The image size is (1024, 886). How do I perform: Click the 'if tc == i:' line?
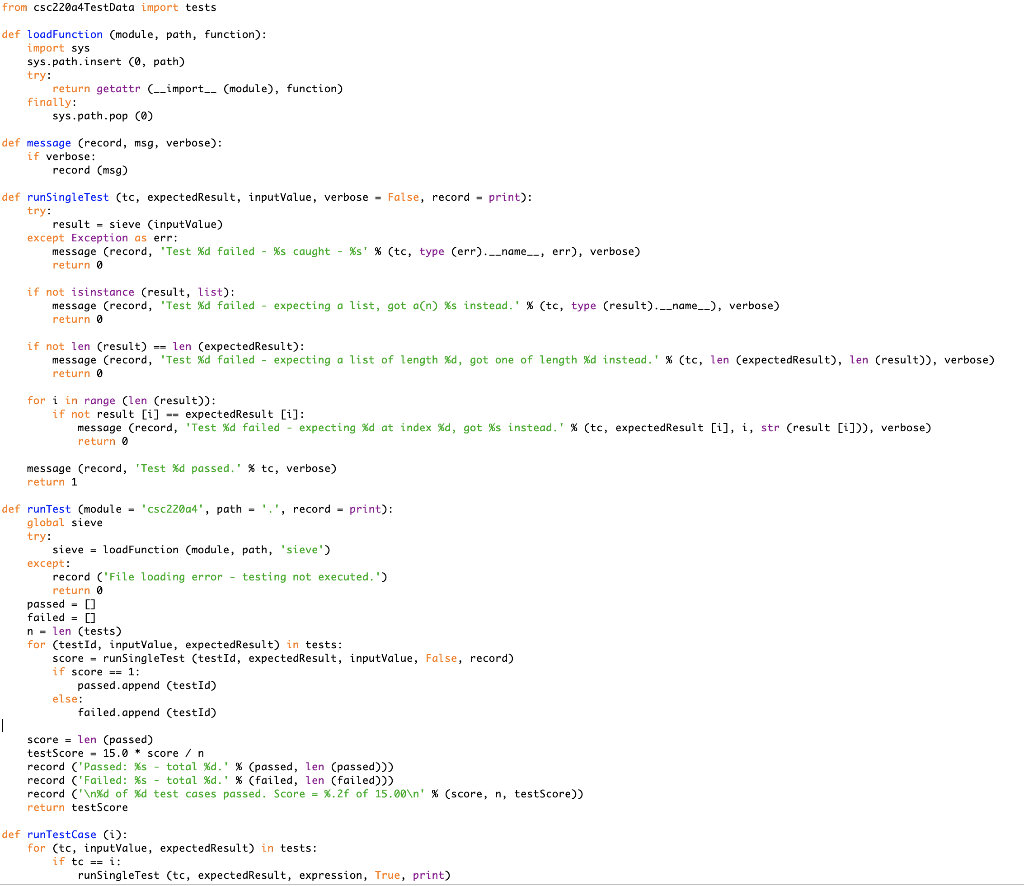pos(87,862)
